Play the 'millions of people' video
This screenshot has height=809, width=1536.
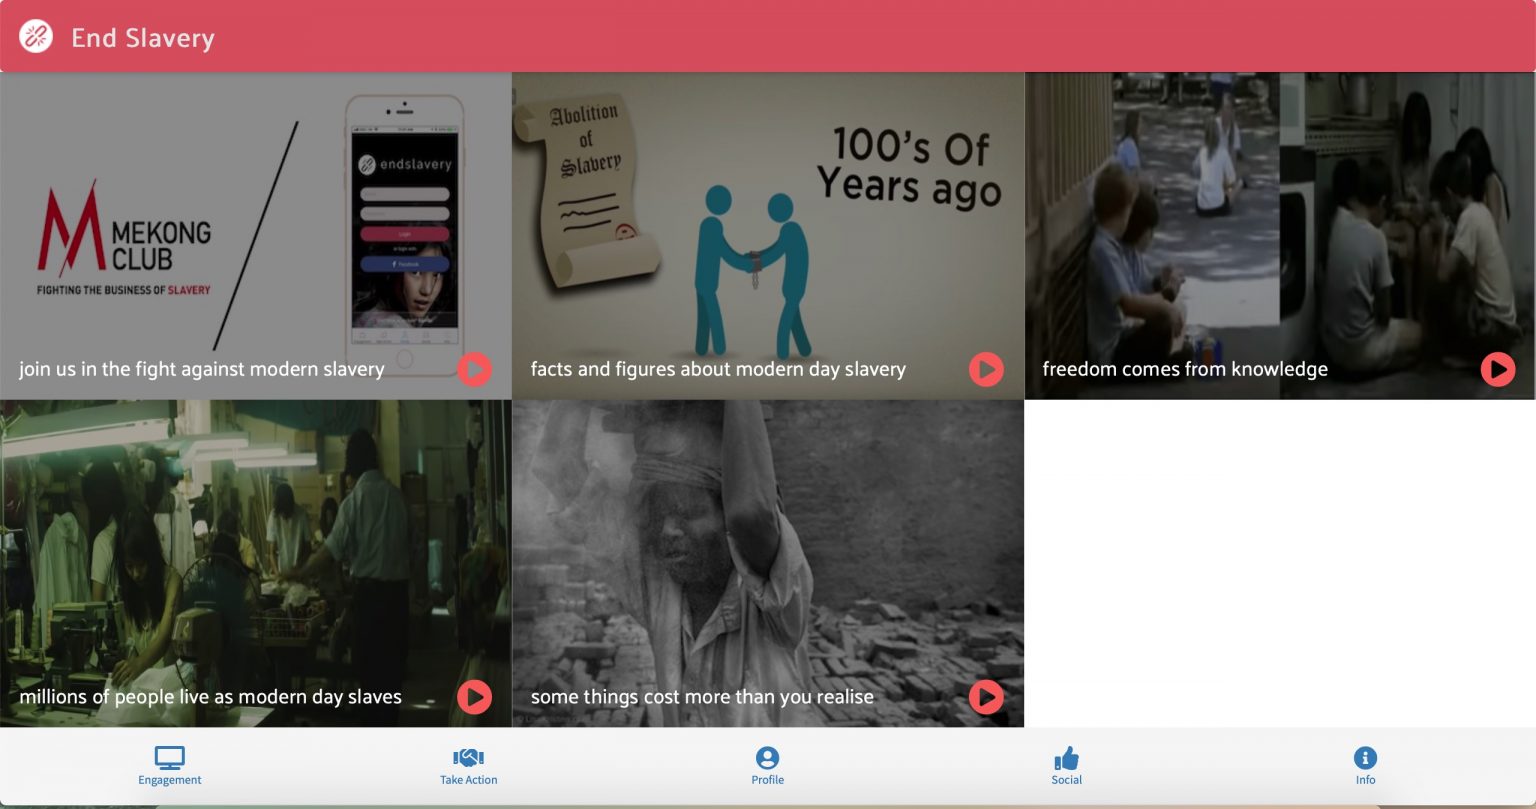point(474,697)
